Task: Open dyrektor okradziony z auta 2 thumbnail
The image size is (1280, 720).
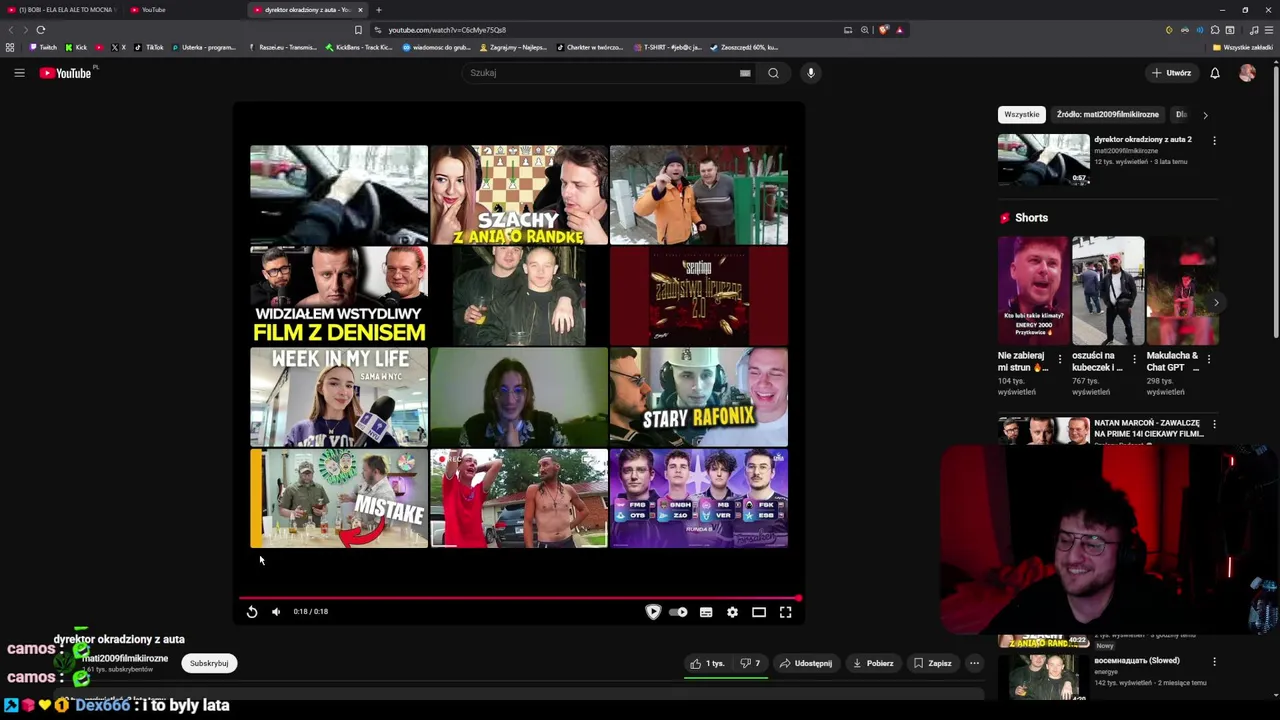Action: point(1043,160)
